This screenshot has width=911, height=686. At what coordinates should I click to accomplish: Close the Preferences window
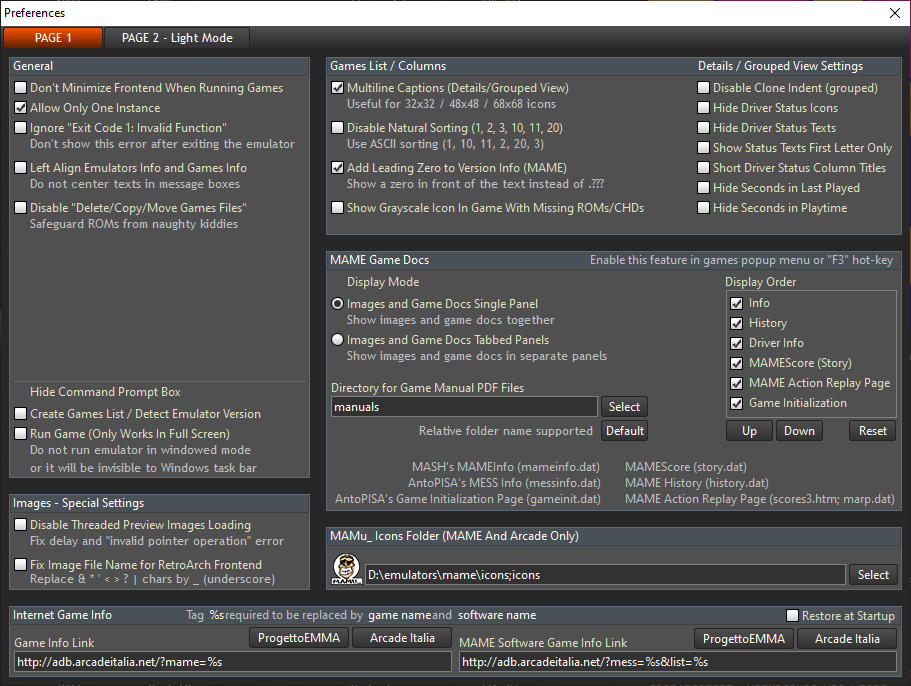[894, 13]
